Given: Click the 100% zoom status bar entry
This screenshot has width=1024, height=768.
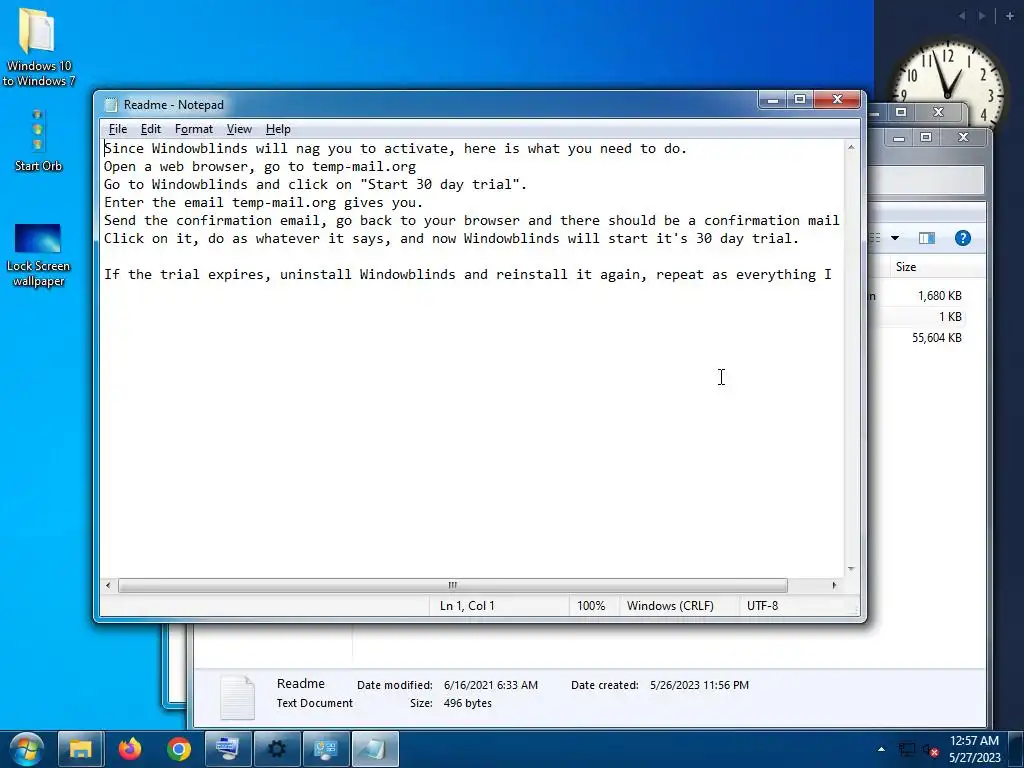Looking at the screenshot, I should (591, 605).
